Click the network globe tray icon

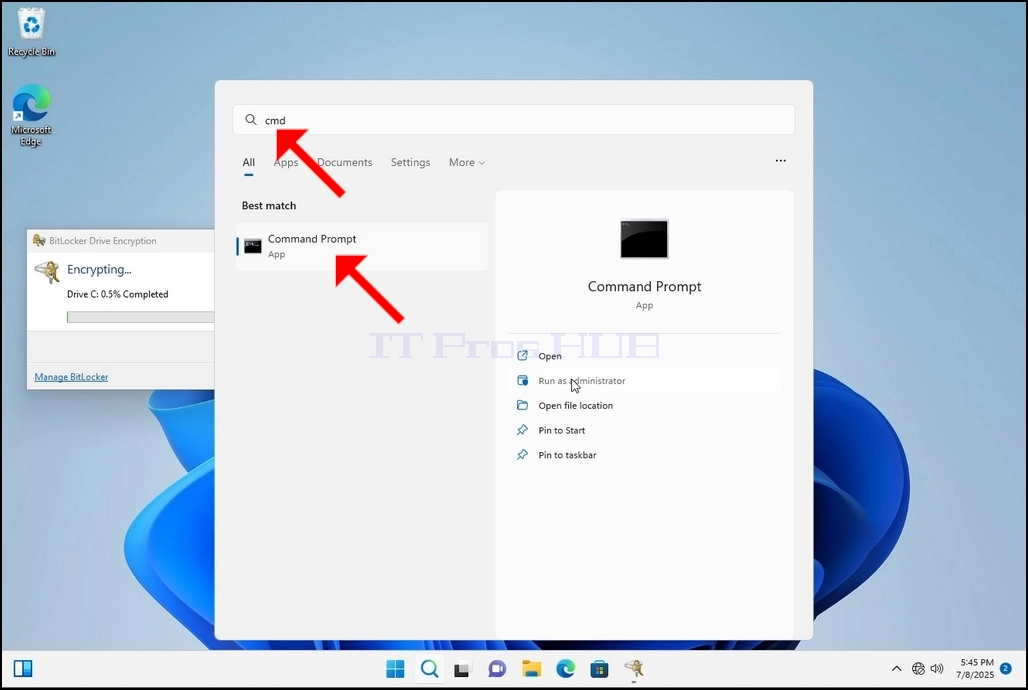click(919, 668)
